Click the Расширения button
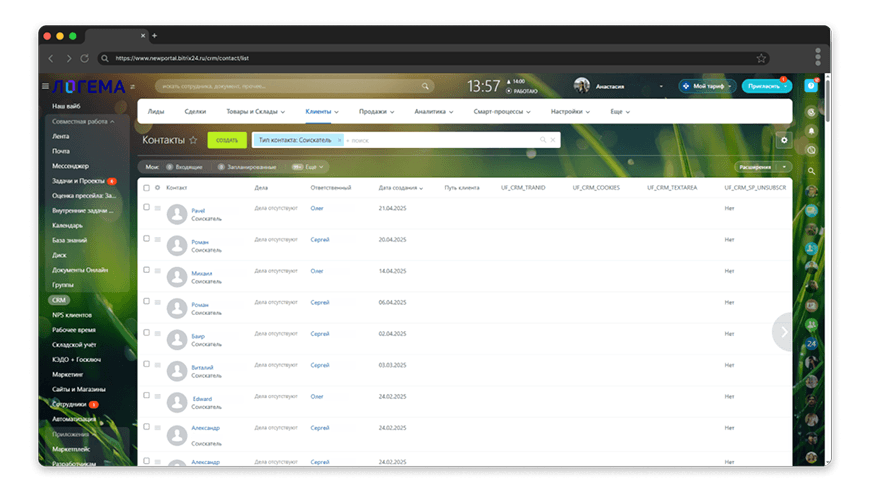870x493 pixels. click(x=756, y=167)
